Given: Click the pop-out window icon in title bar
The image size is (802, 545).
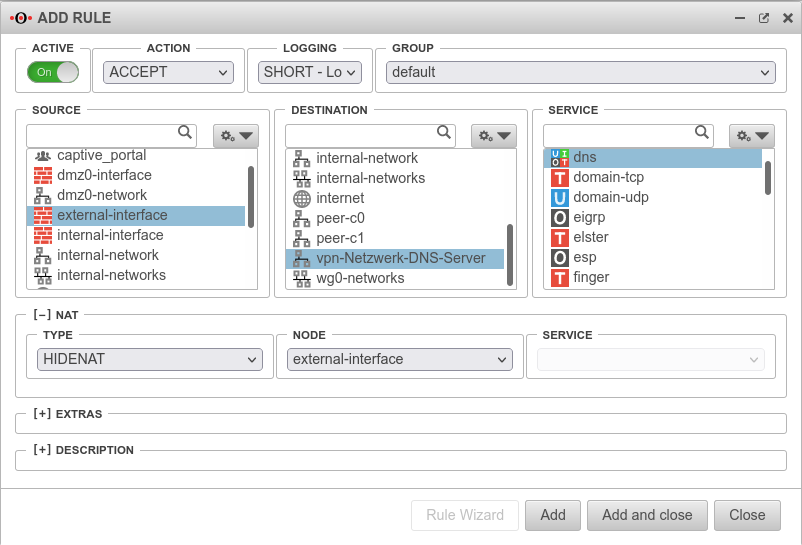Looking at the screenshot, I should (x=764, y=18).
